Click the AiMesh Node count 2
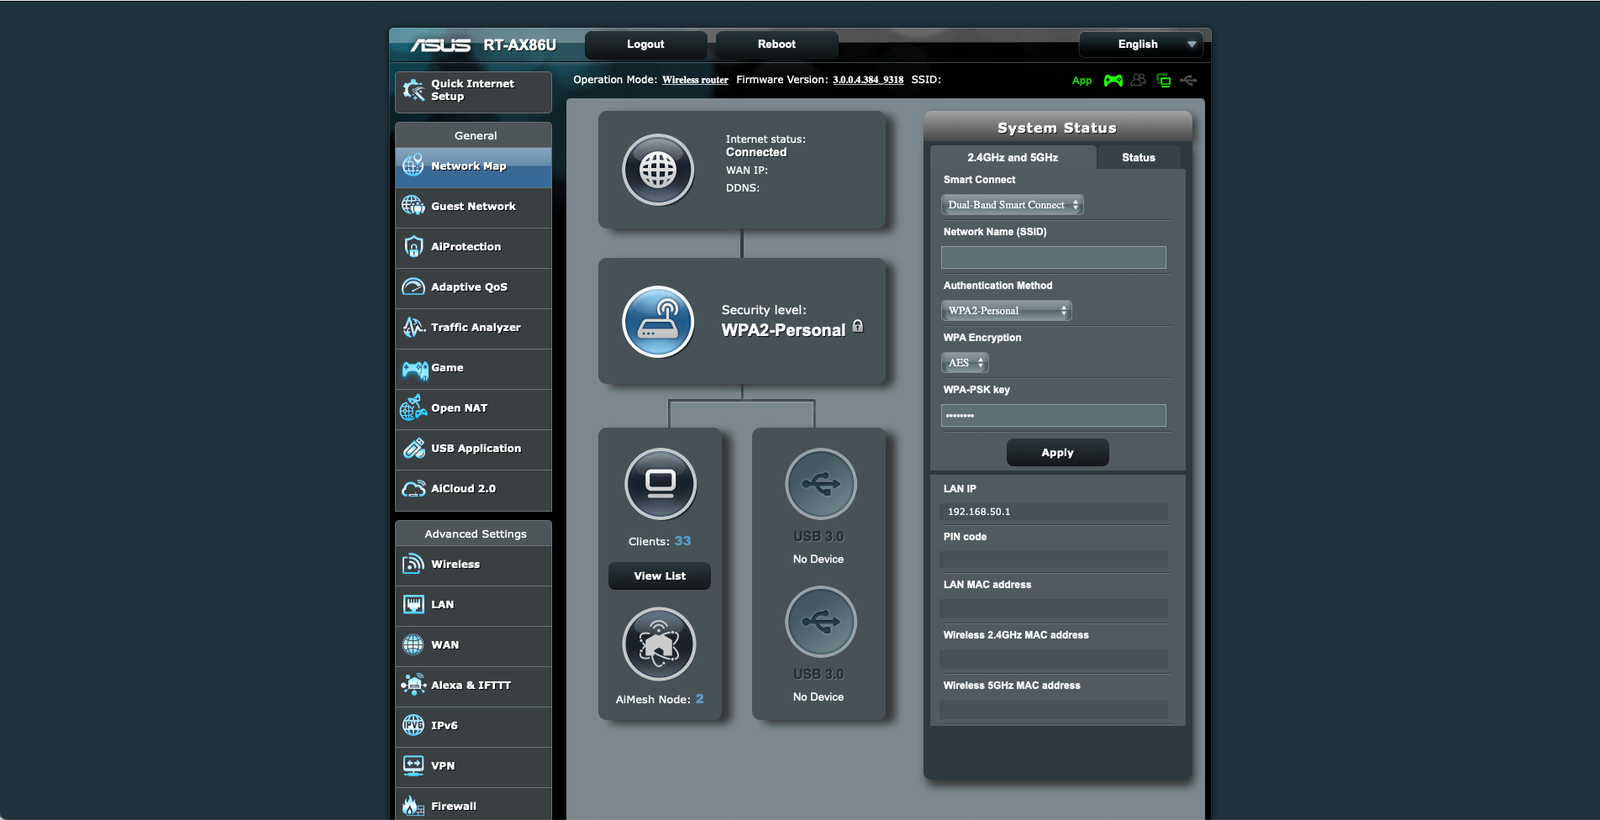Viewport: 1600px width, 820px height. [x=700, y=699]
